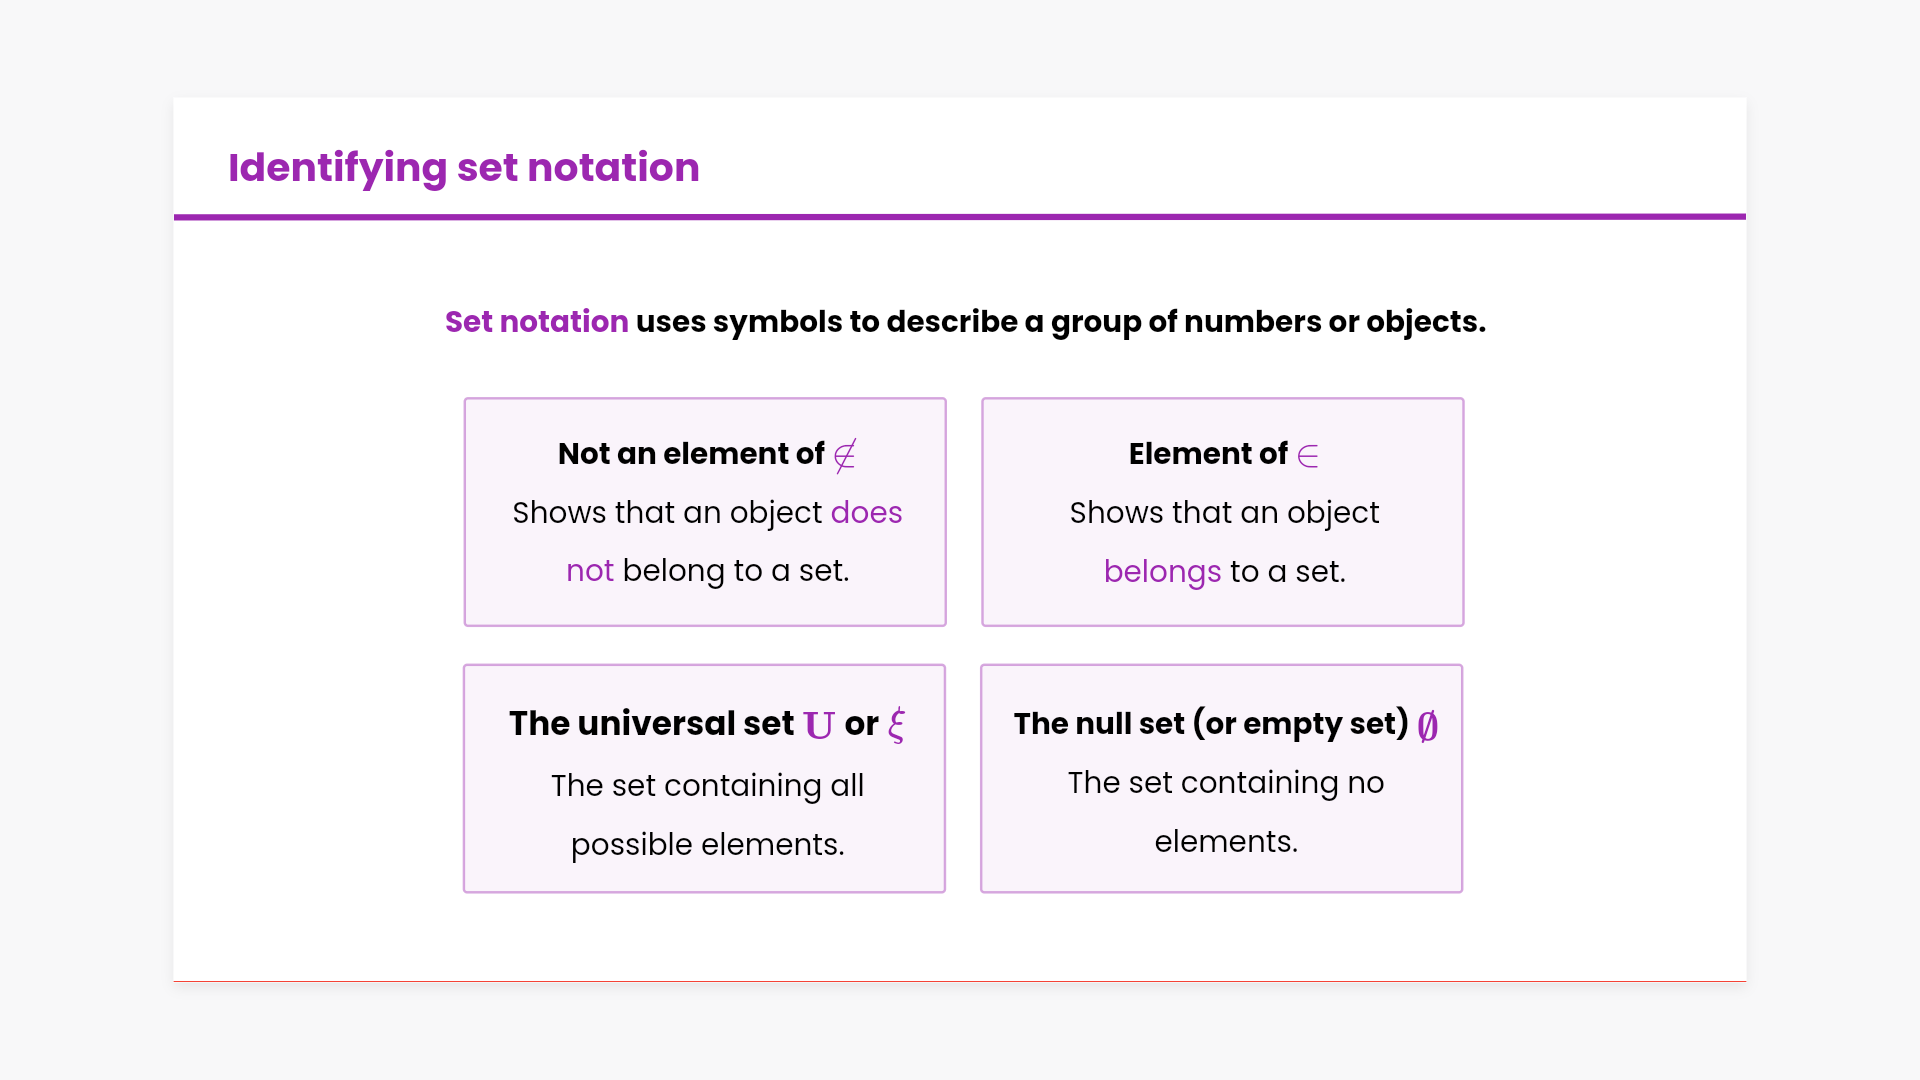Click the purple word 'does'
Viewport: 1920px width, 1080px height.
pyautogui.click(x=866, y=512)
